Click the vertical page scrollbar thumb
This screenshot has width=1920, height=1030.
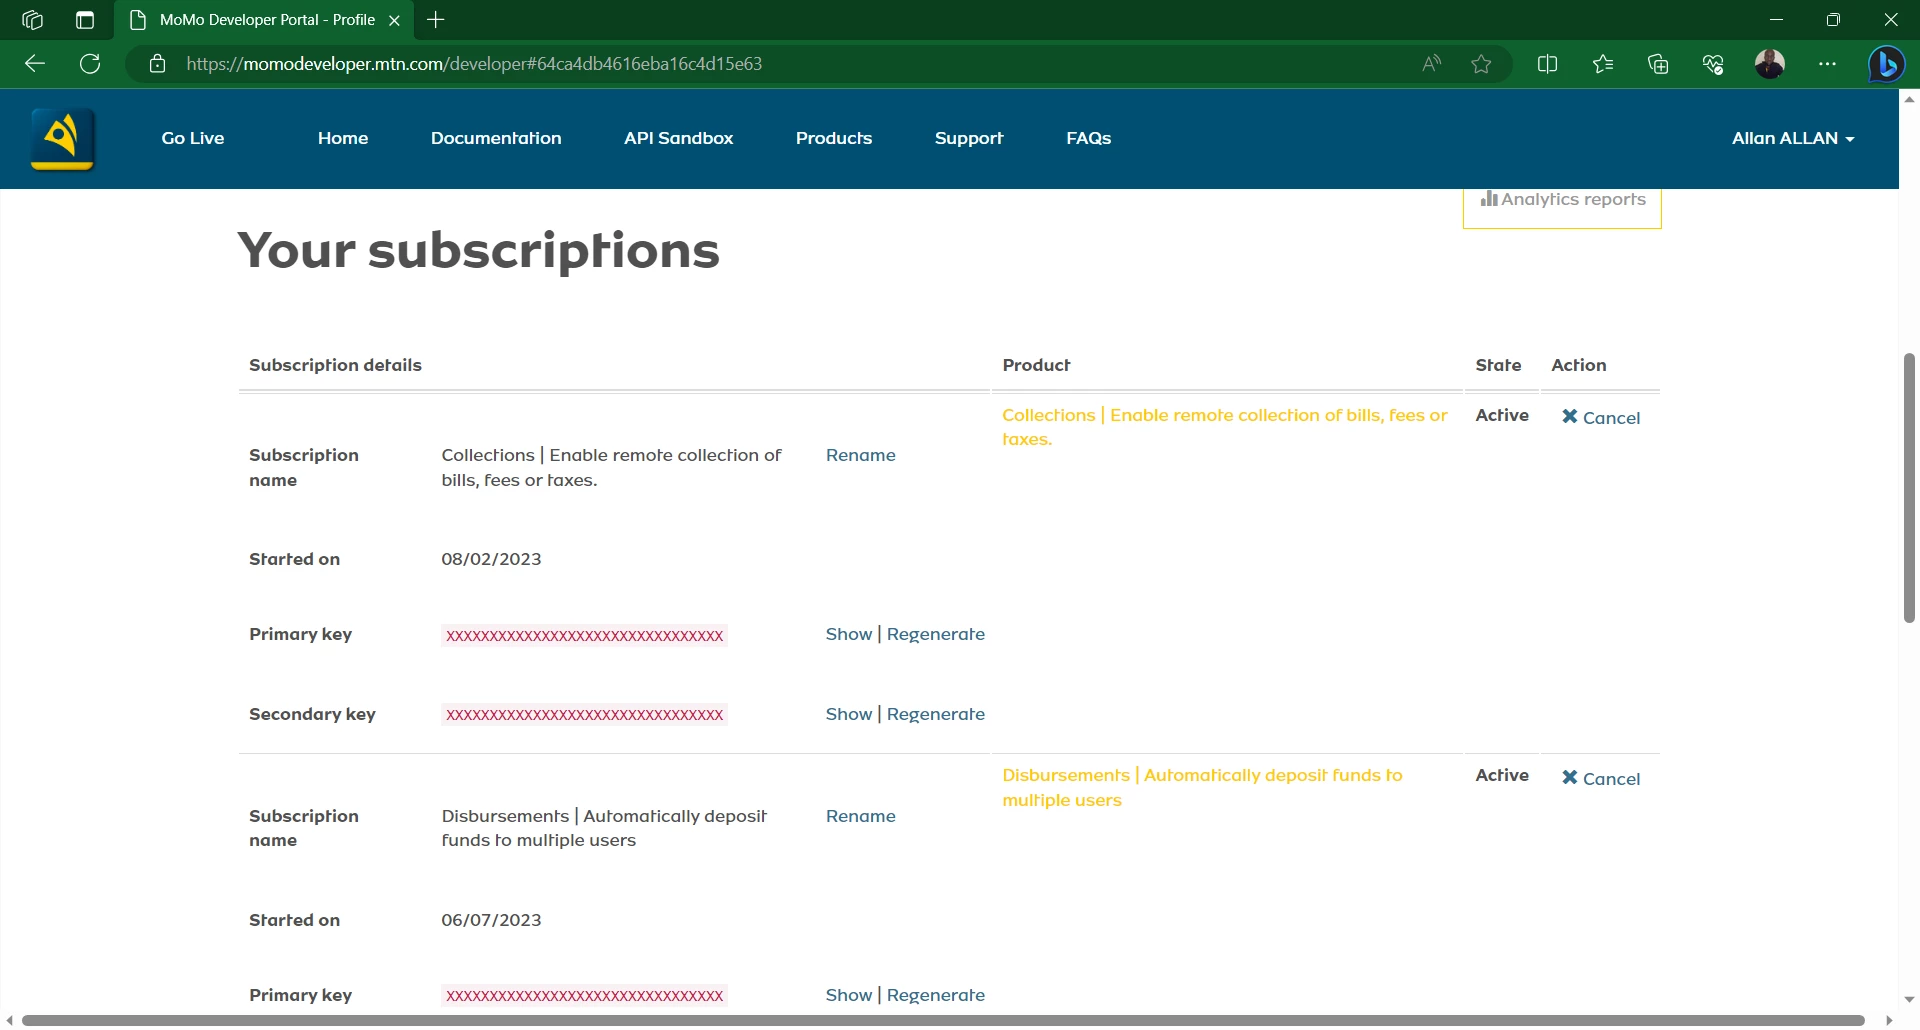(1909, 488)
